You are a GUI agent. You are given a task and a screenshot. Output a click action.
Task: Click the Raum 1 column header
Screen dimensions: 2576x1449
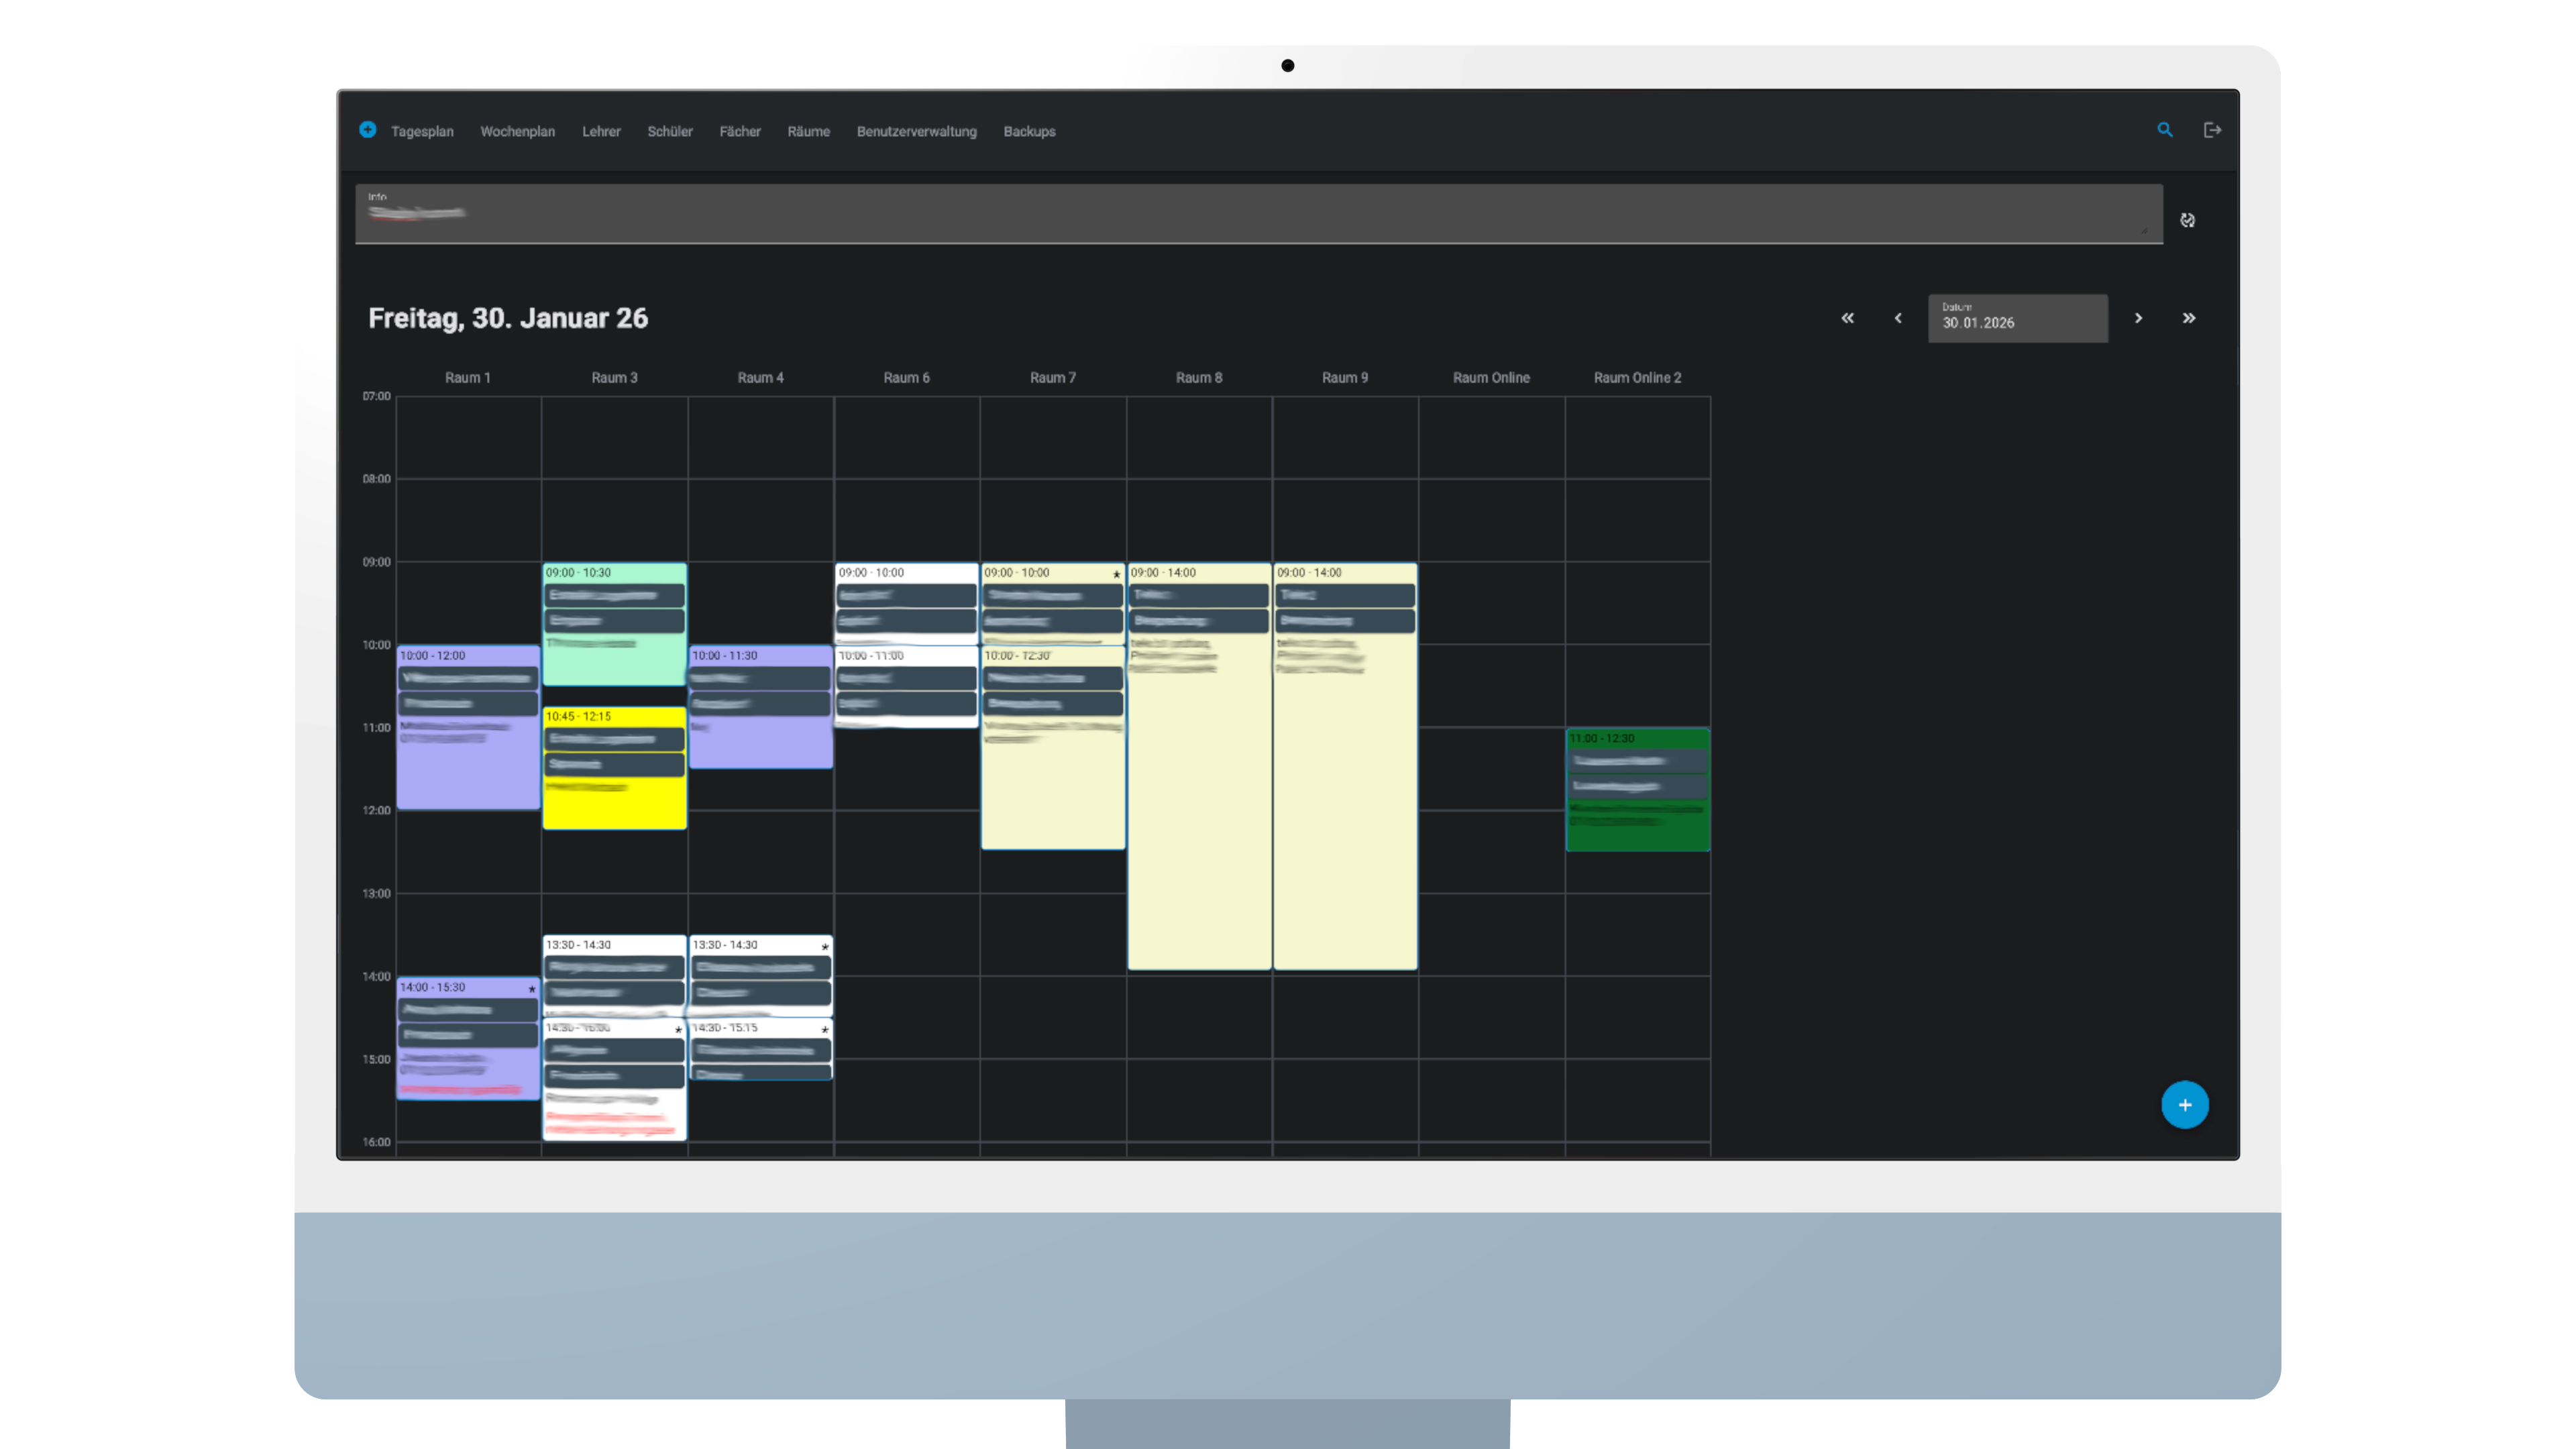pos(467,378)
